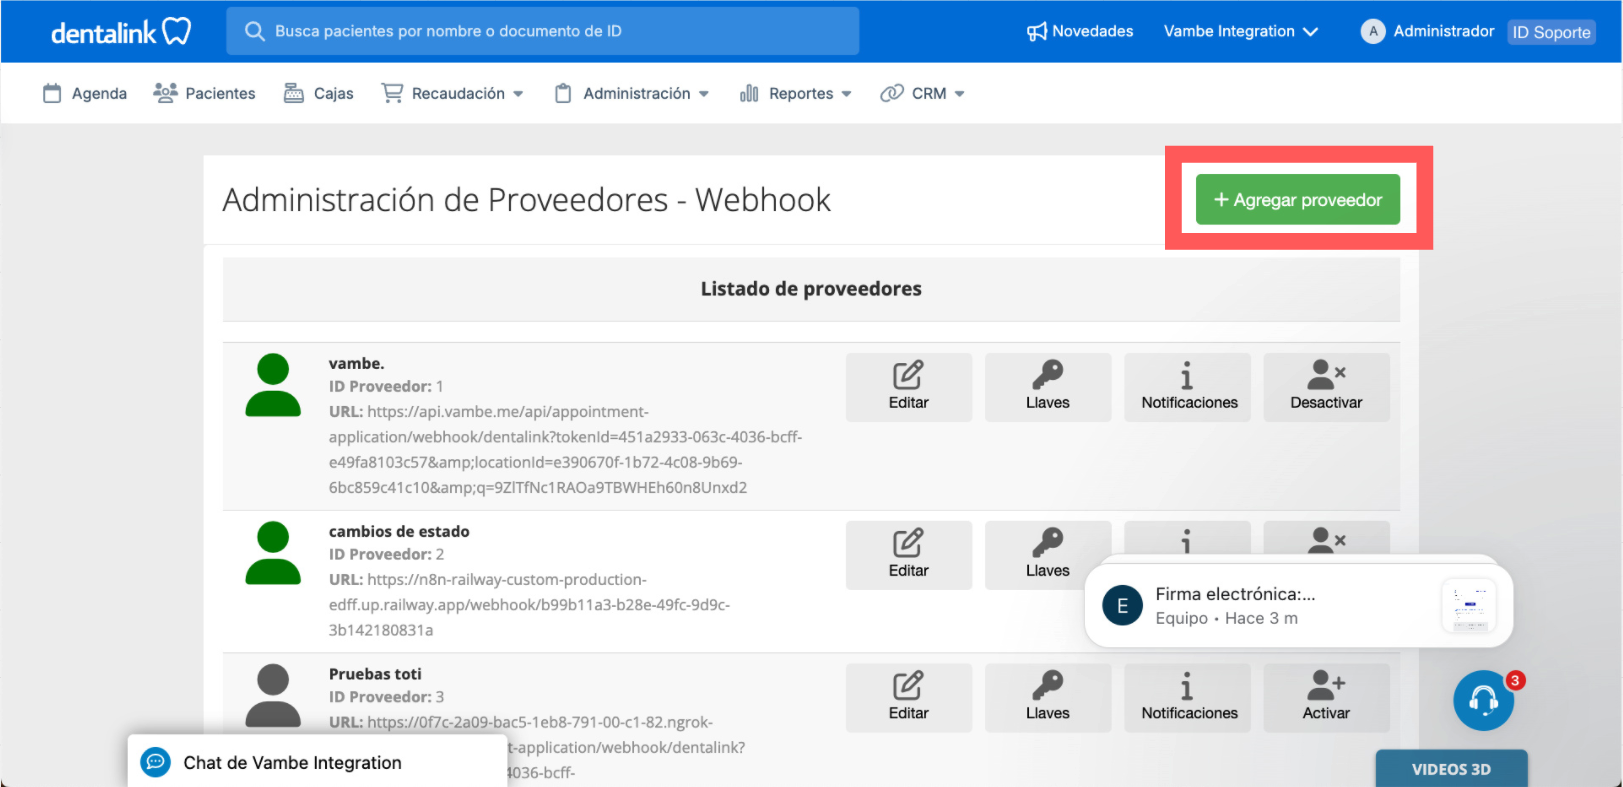This screenshot has width=1623, height=787.
Task: Open the Firma electrónica notification thumbnail
Action: [x=1468, y=606]
